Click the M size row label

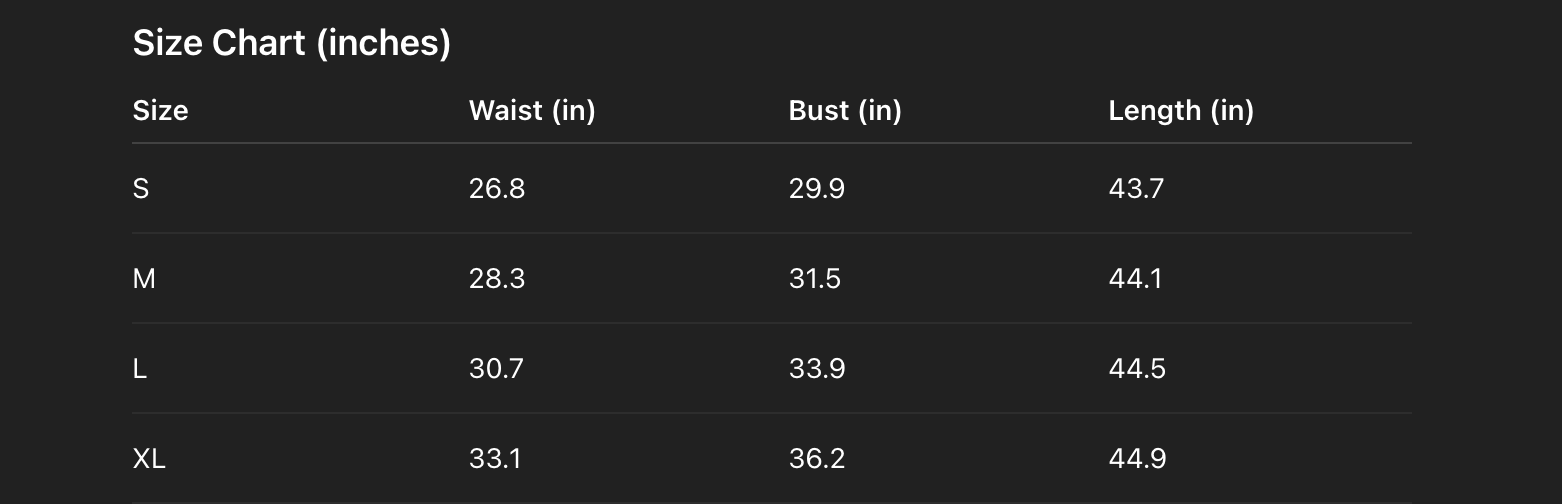pyautogui.click(x=144, y=278)
